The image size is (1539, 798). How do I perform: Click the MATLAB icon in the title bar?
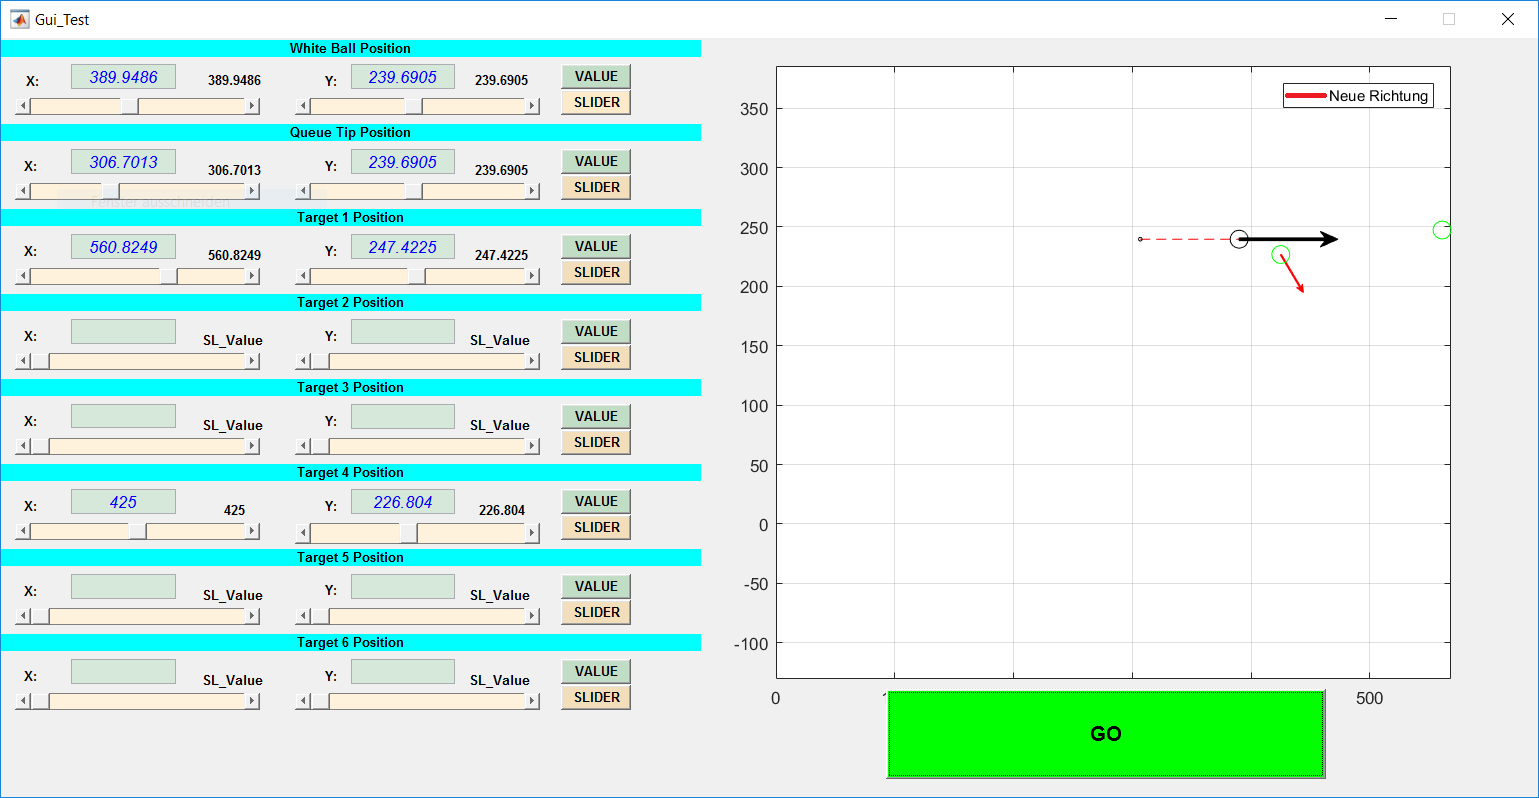pyautogui.click(x=19, y=19)
